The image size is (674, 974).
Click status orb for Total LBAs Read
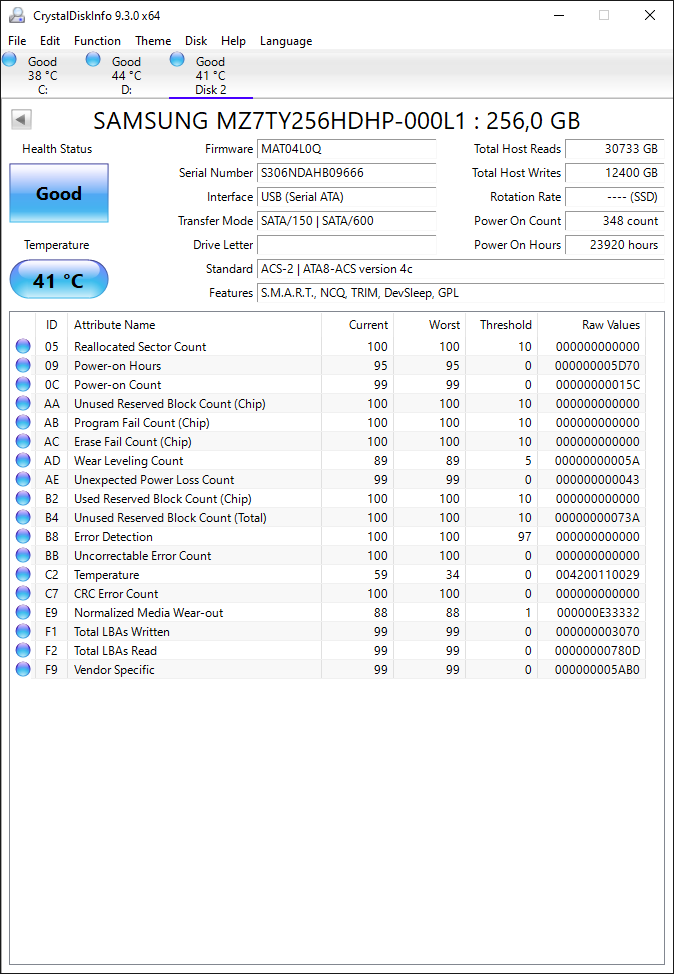pos(23,650)
